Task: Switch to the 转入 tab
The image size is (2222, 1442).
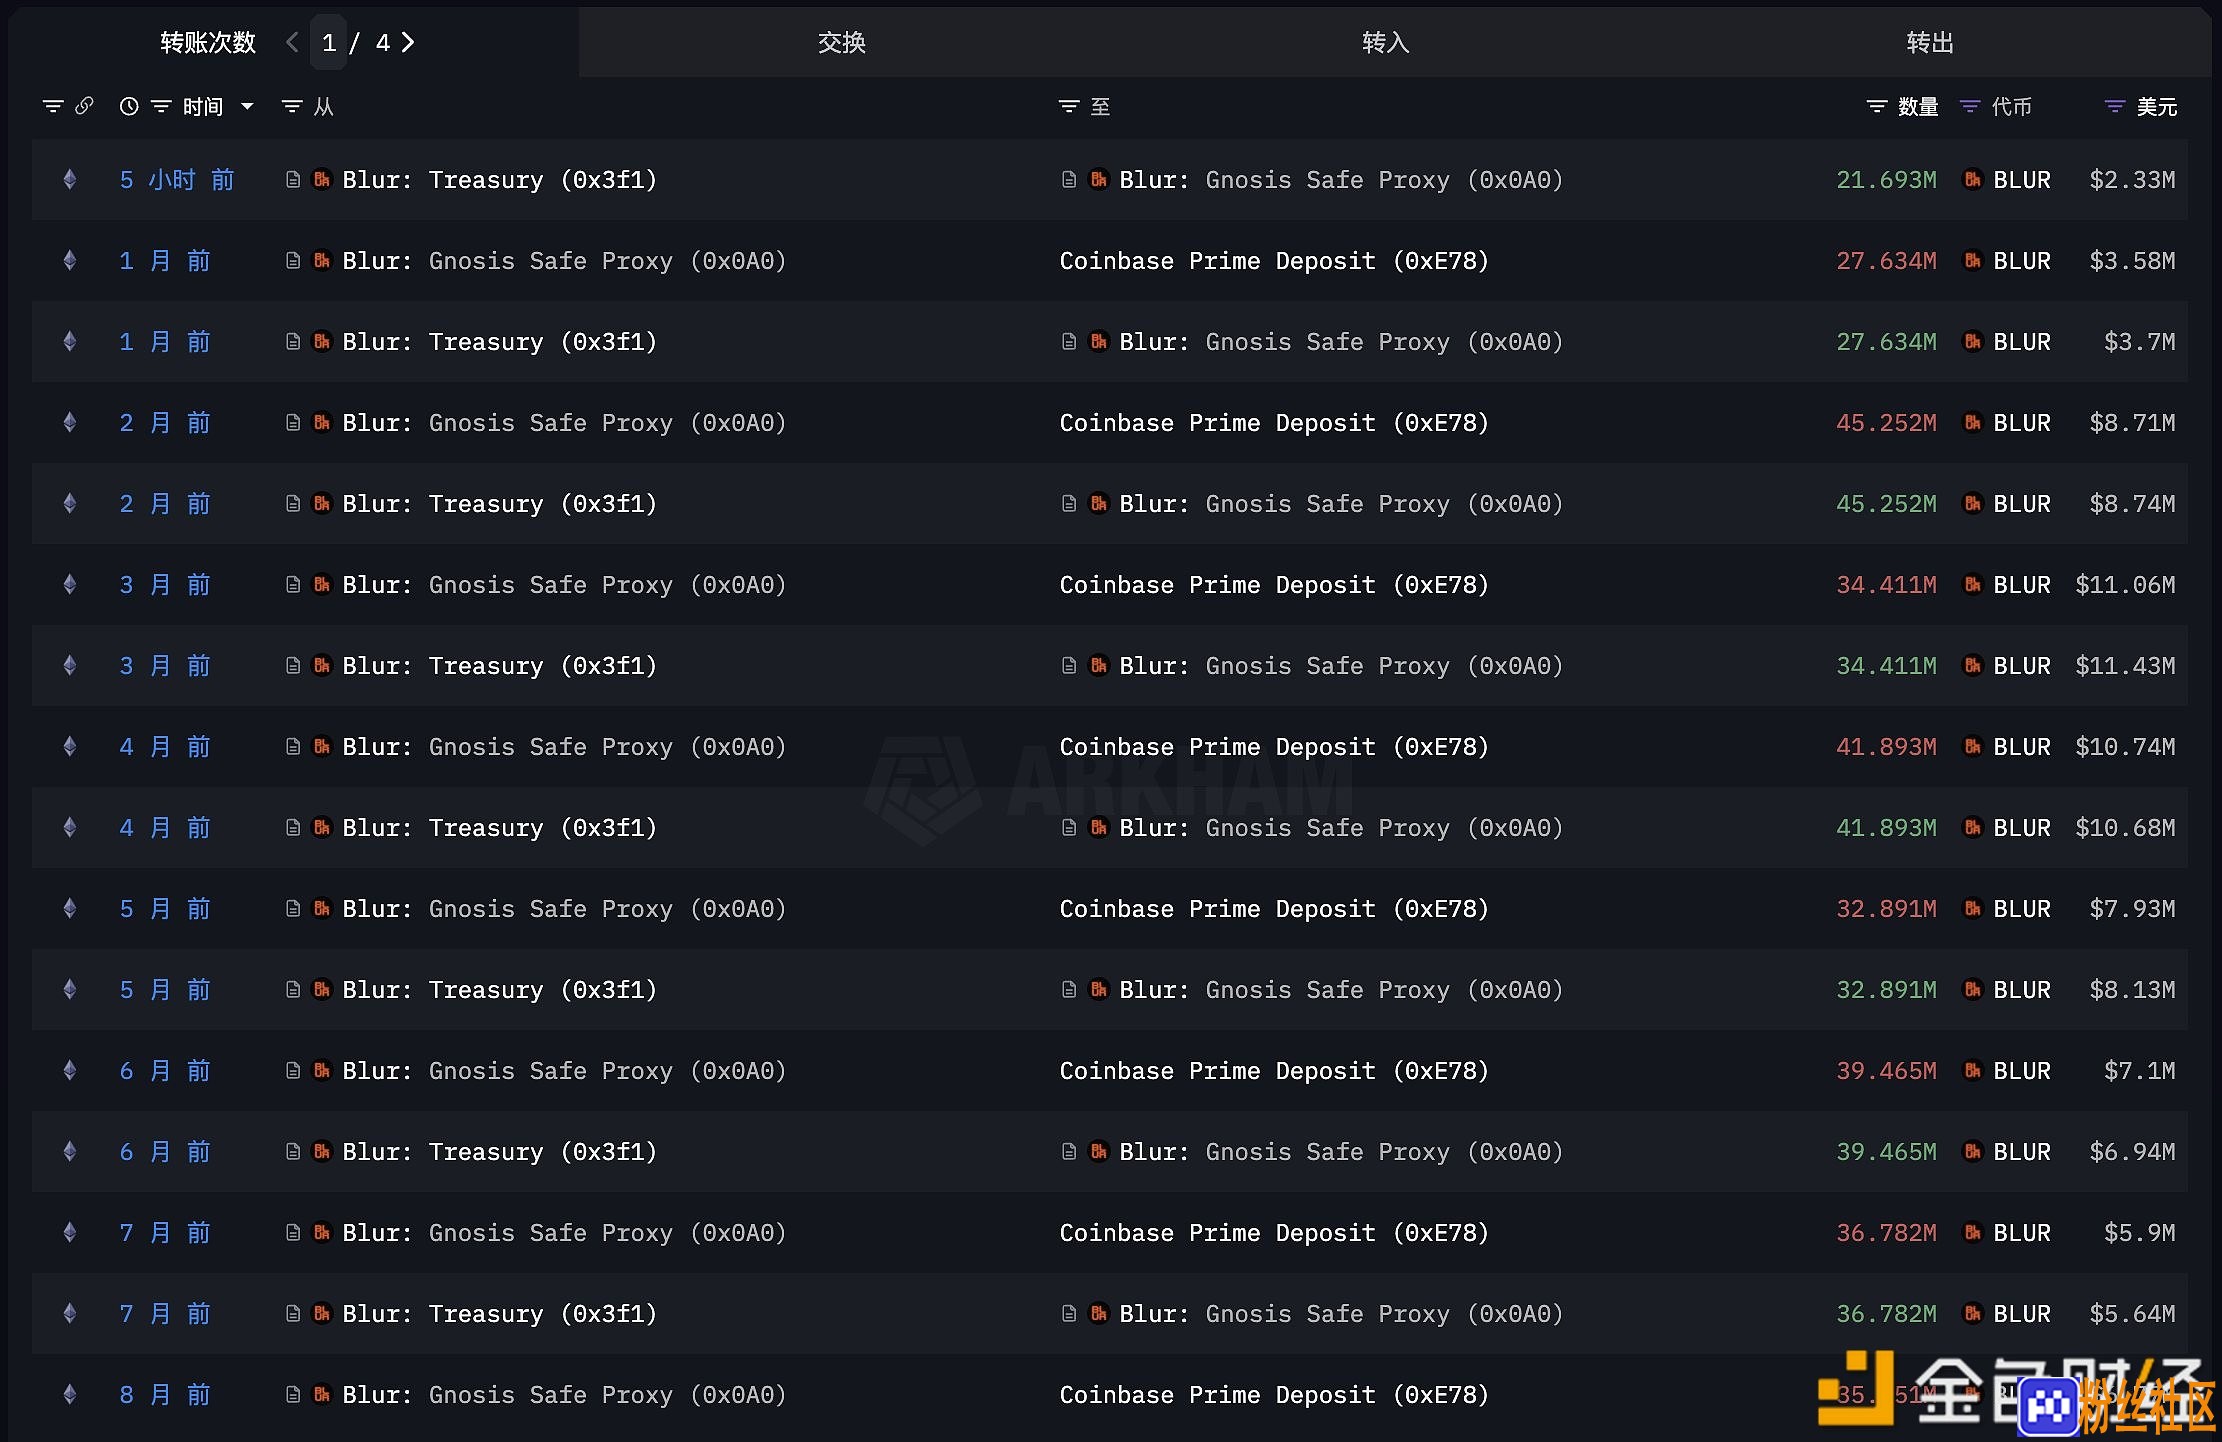Action: coord(1385,42)
